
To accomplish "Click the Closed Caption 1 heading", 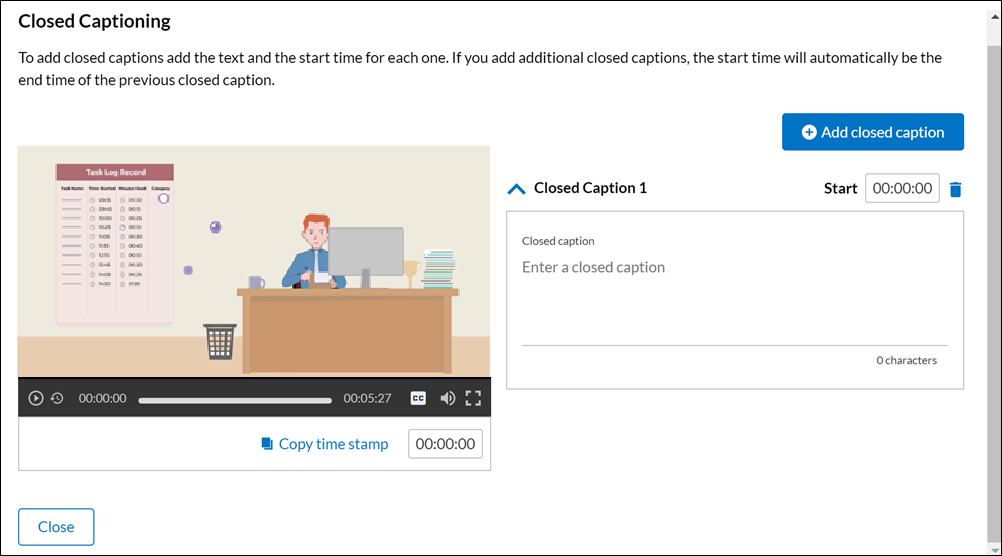I will (590, 188).
